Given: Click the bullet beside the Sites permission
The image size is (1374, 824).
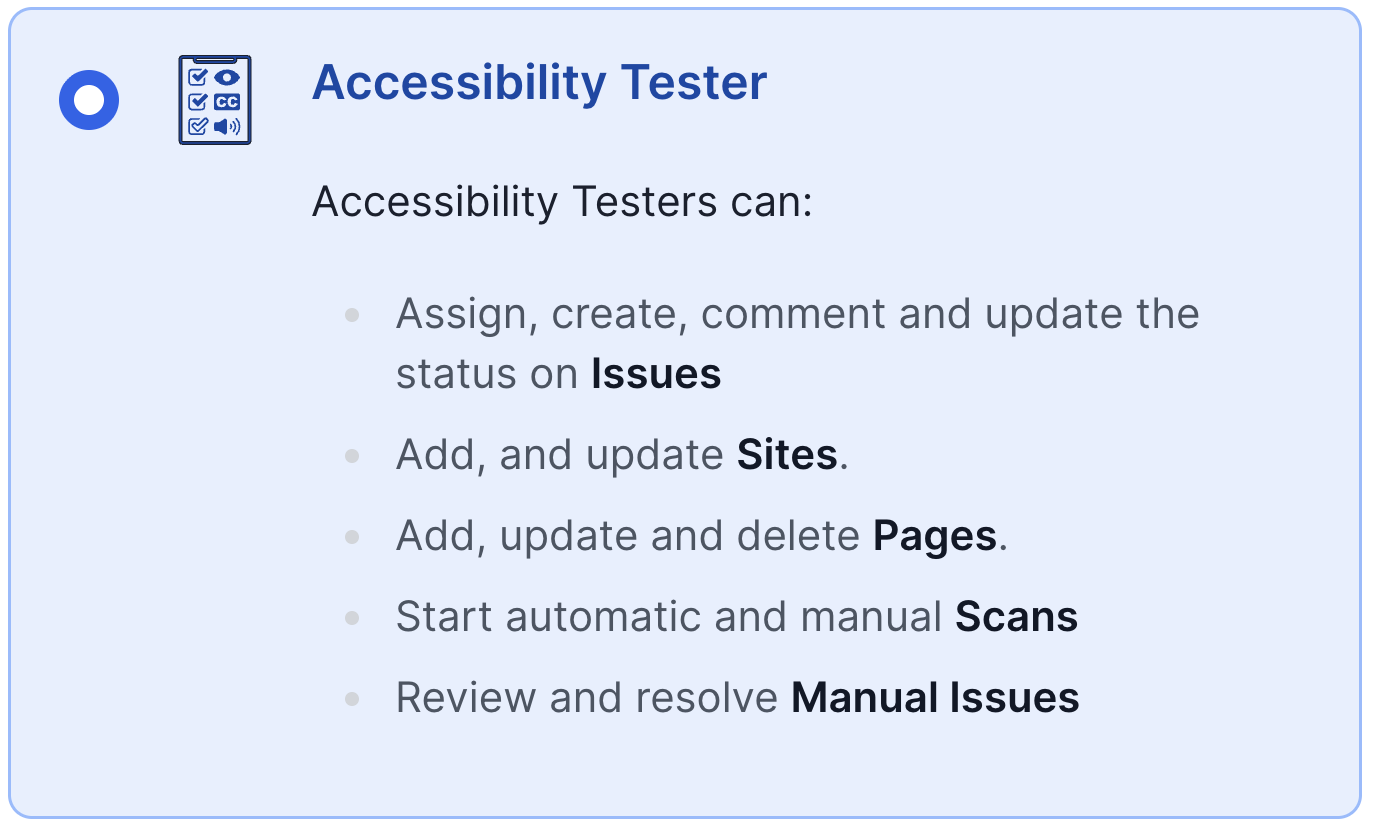Looking at the screenshot, I should point(352,456).
